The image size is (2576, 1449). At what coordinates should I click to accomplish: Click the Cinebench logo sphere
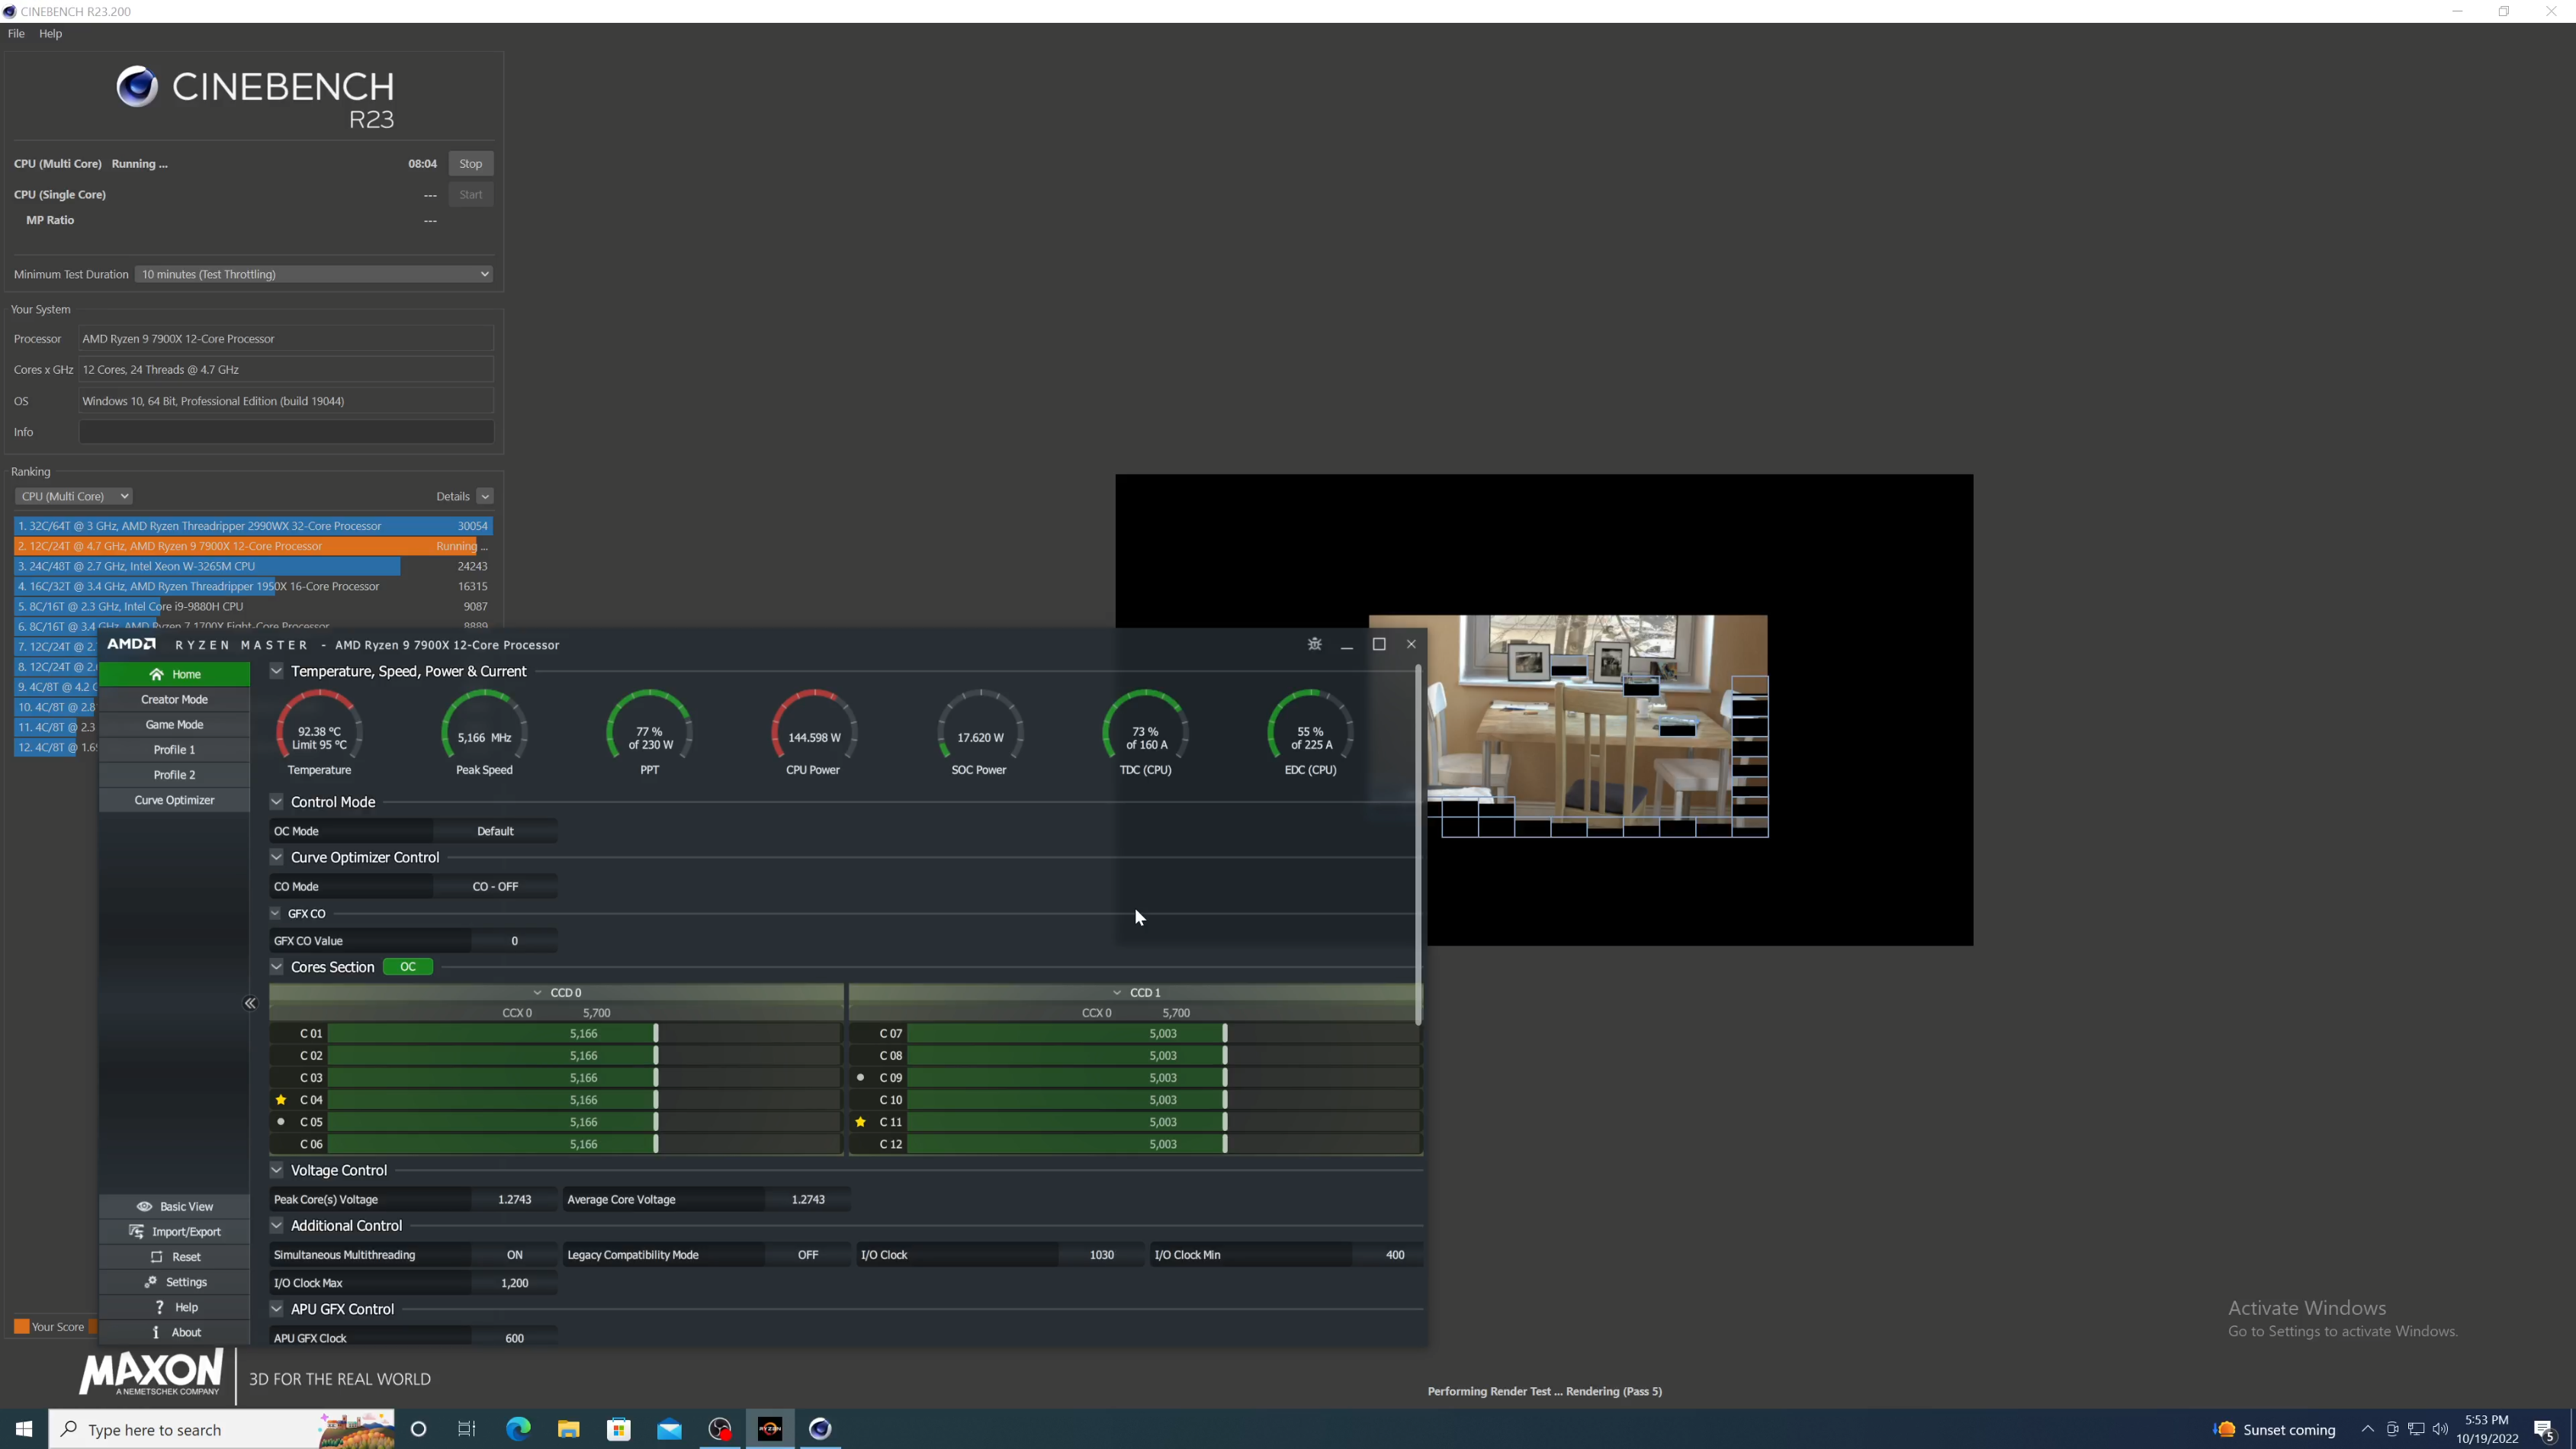point(137,87)
